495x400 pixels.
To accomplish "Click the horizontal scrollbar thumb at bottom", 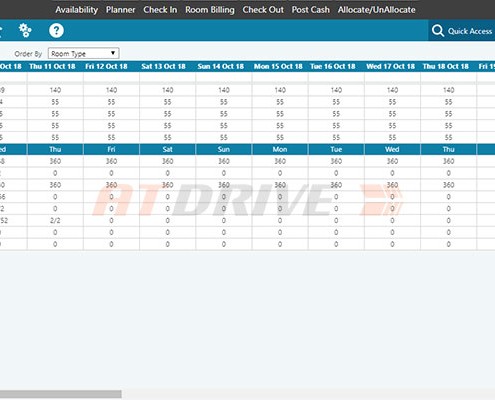I will (61, 394).
